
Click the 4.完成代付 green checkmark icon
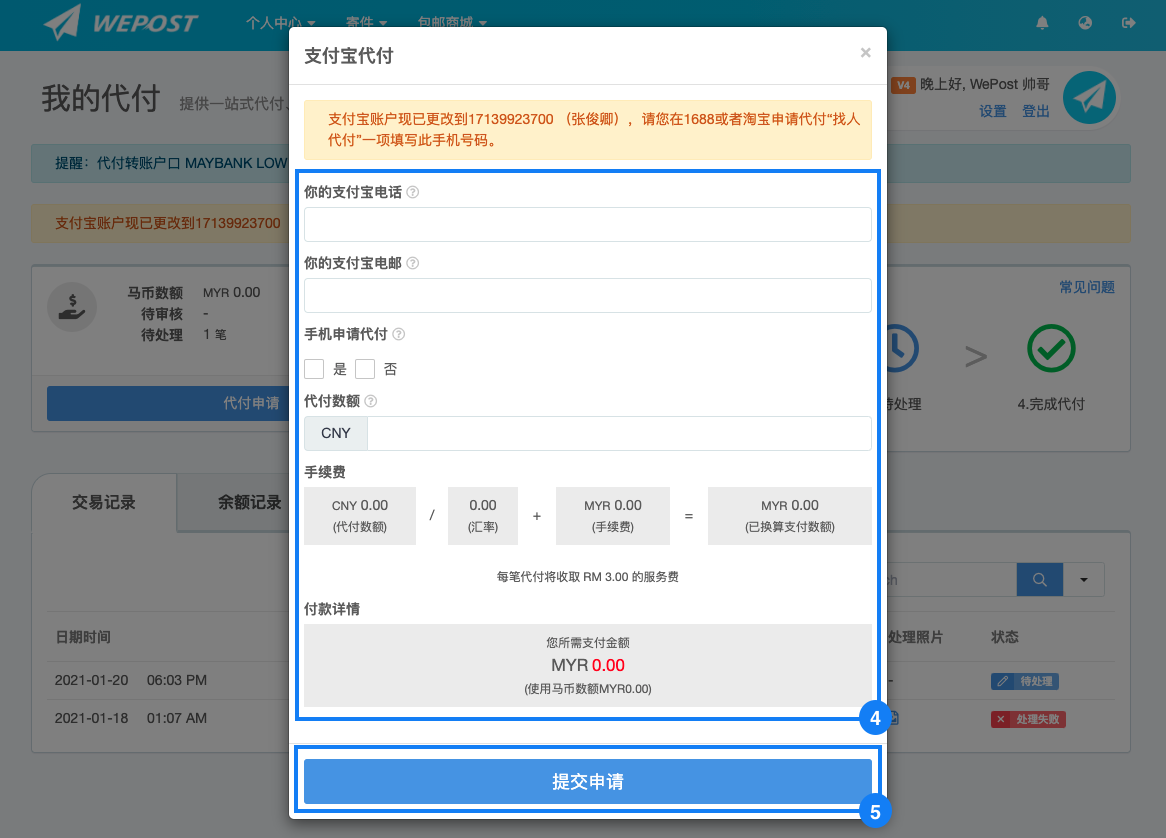pyautogui.click(x=1051, y=349)
